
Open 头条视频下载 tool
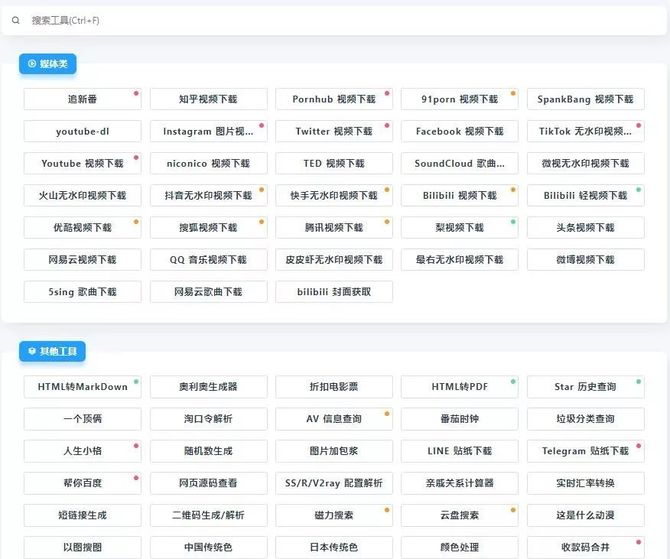pos(585,227)
